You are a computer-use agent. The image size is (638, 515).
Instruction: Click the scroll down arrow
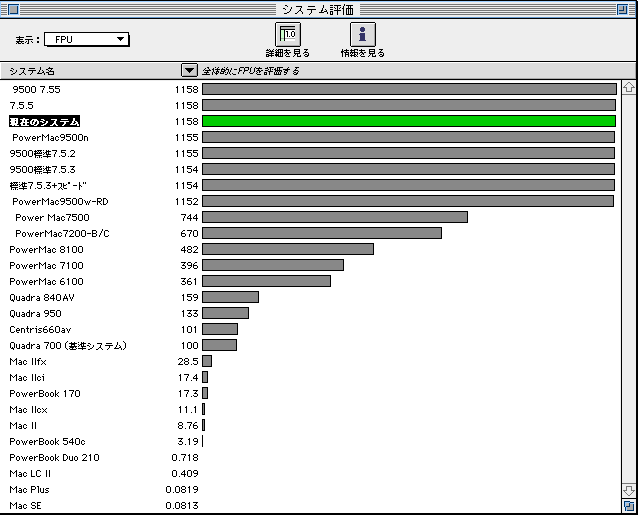629,490
